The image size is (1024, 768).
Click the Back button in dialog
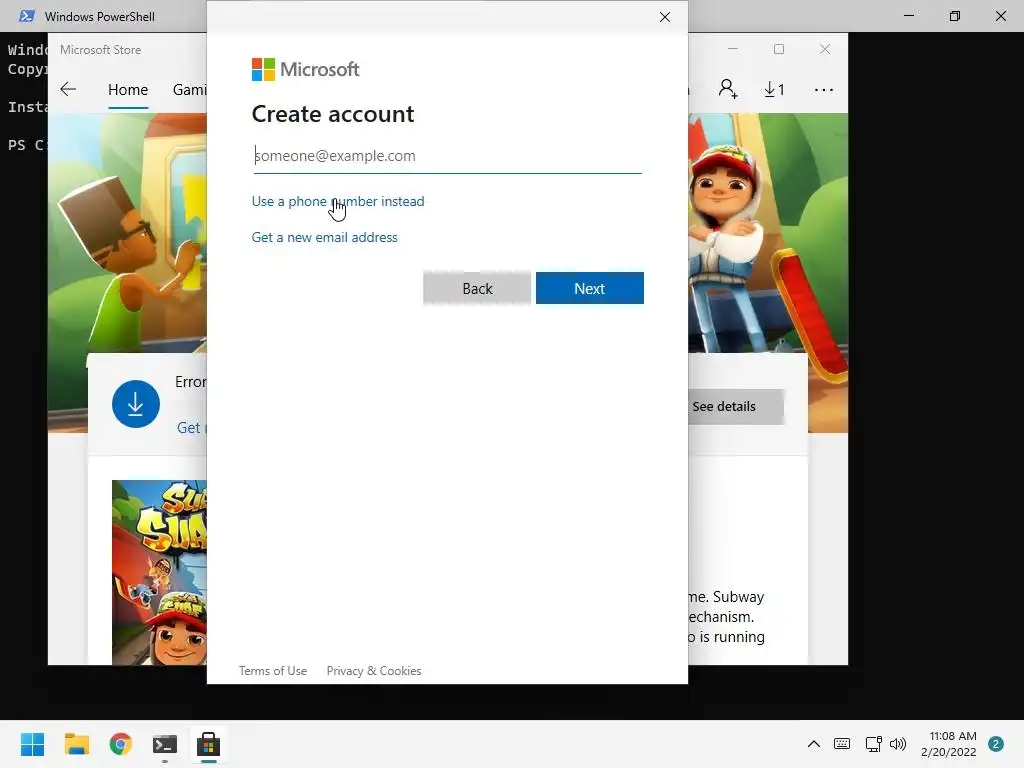[x=477, y=288]
